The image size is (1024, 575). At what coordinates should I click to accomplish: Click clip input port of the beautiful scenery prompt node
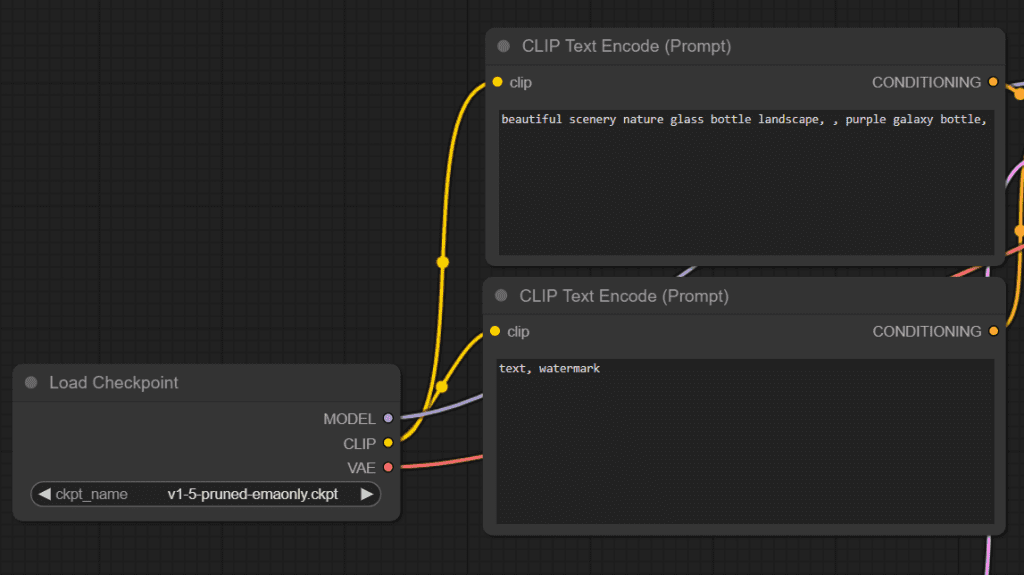pyautogui.click(x=497, y=82)
